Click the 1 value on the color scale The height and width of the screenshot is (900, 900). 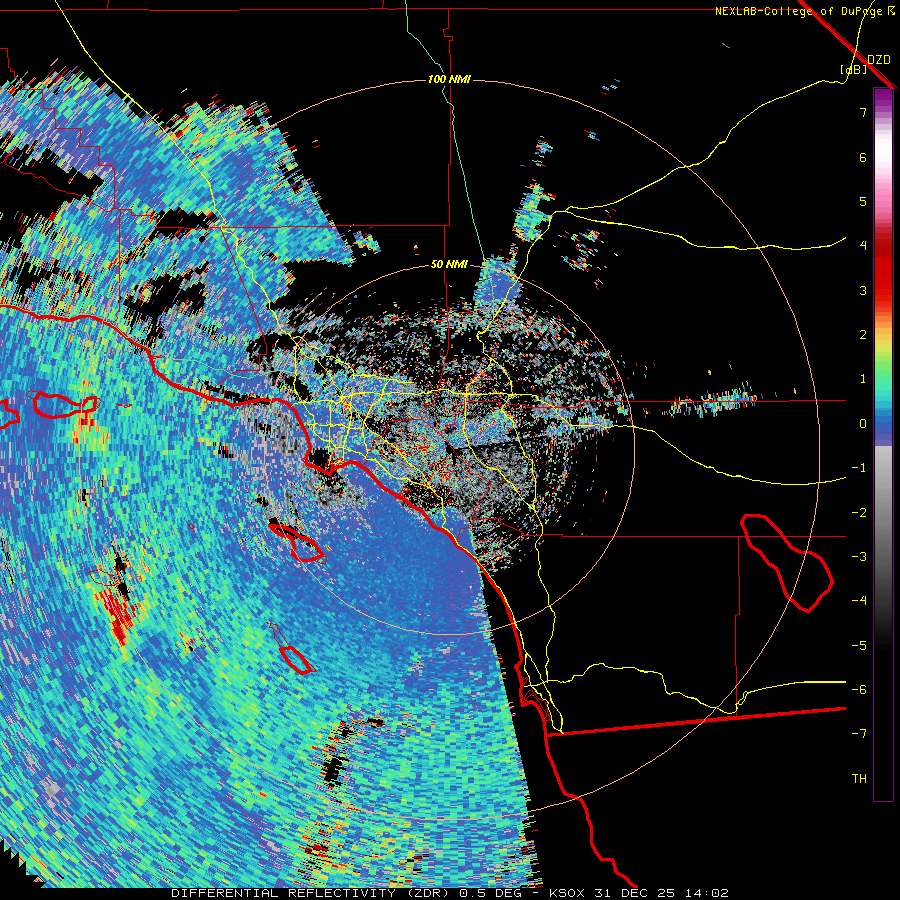[x=863, y=379]
